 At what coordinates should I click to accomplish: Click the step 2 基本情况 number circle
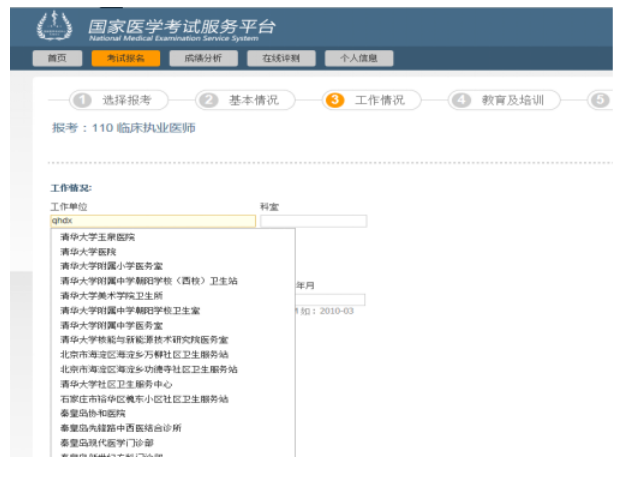point(208,100)
